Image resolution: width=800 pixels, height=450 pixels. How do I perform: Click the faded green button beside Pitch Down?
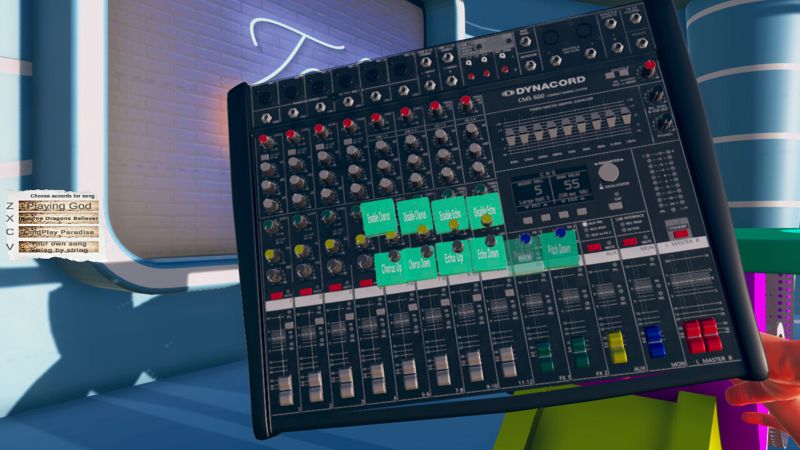tap(524, 255)
